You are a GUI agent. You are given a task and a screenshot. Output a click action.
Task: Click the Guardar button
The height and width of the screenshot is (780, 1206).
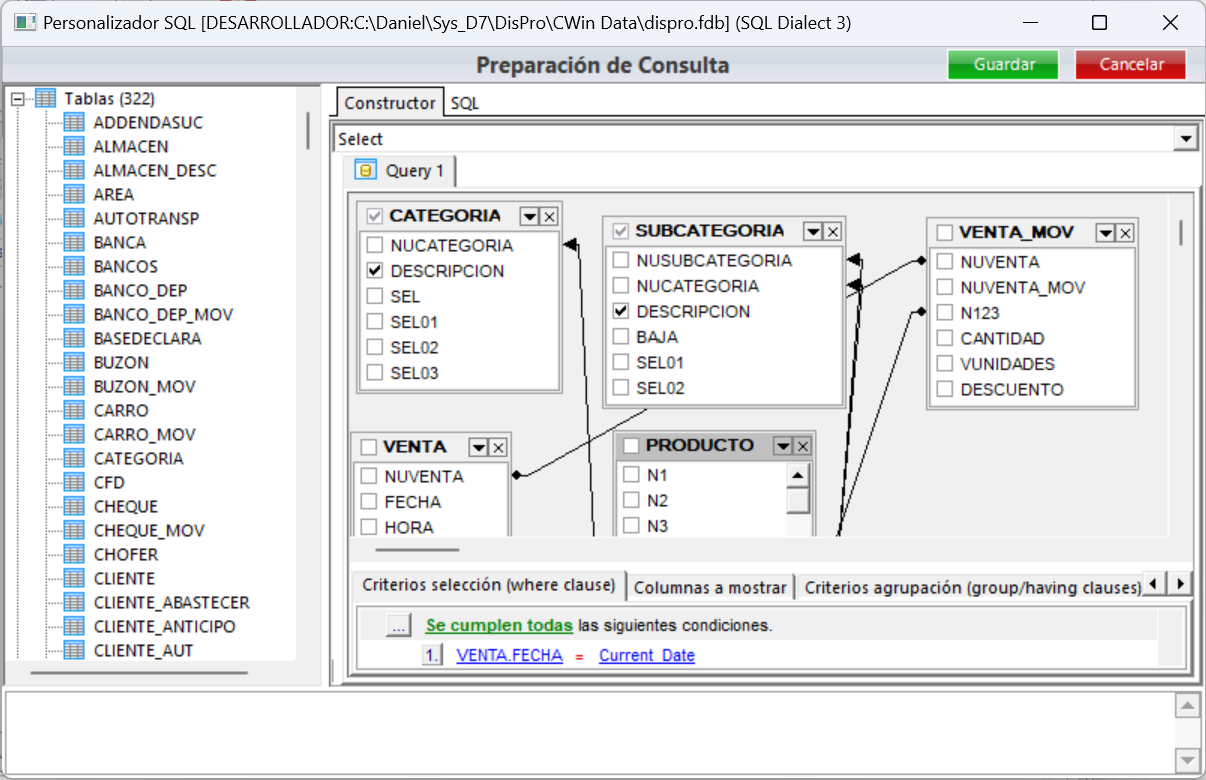point(1002,63)
